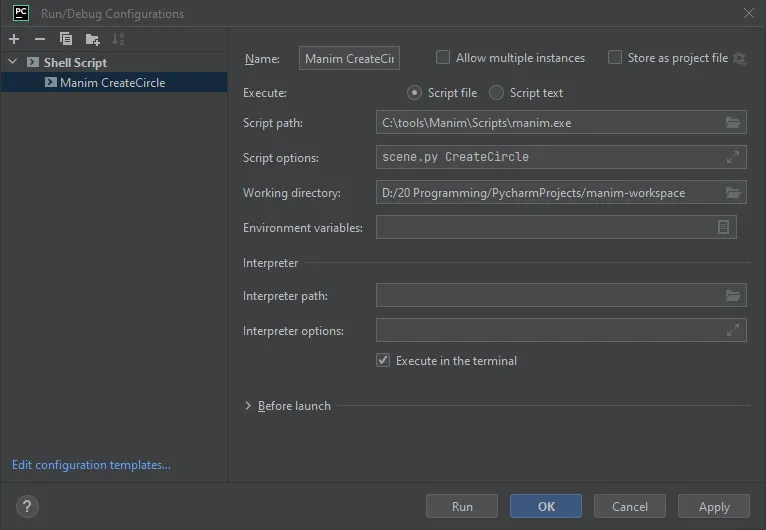Browse for Script path folder icon
Screen dimensions: 766x530
[733, 123]
